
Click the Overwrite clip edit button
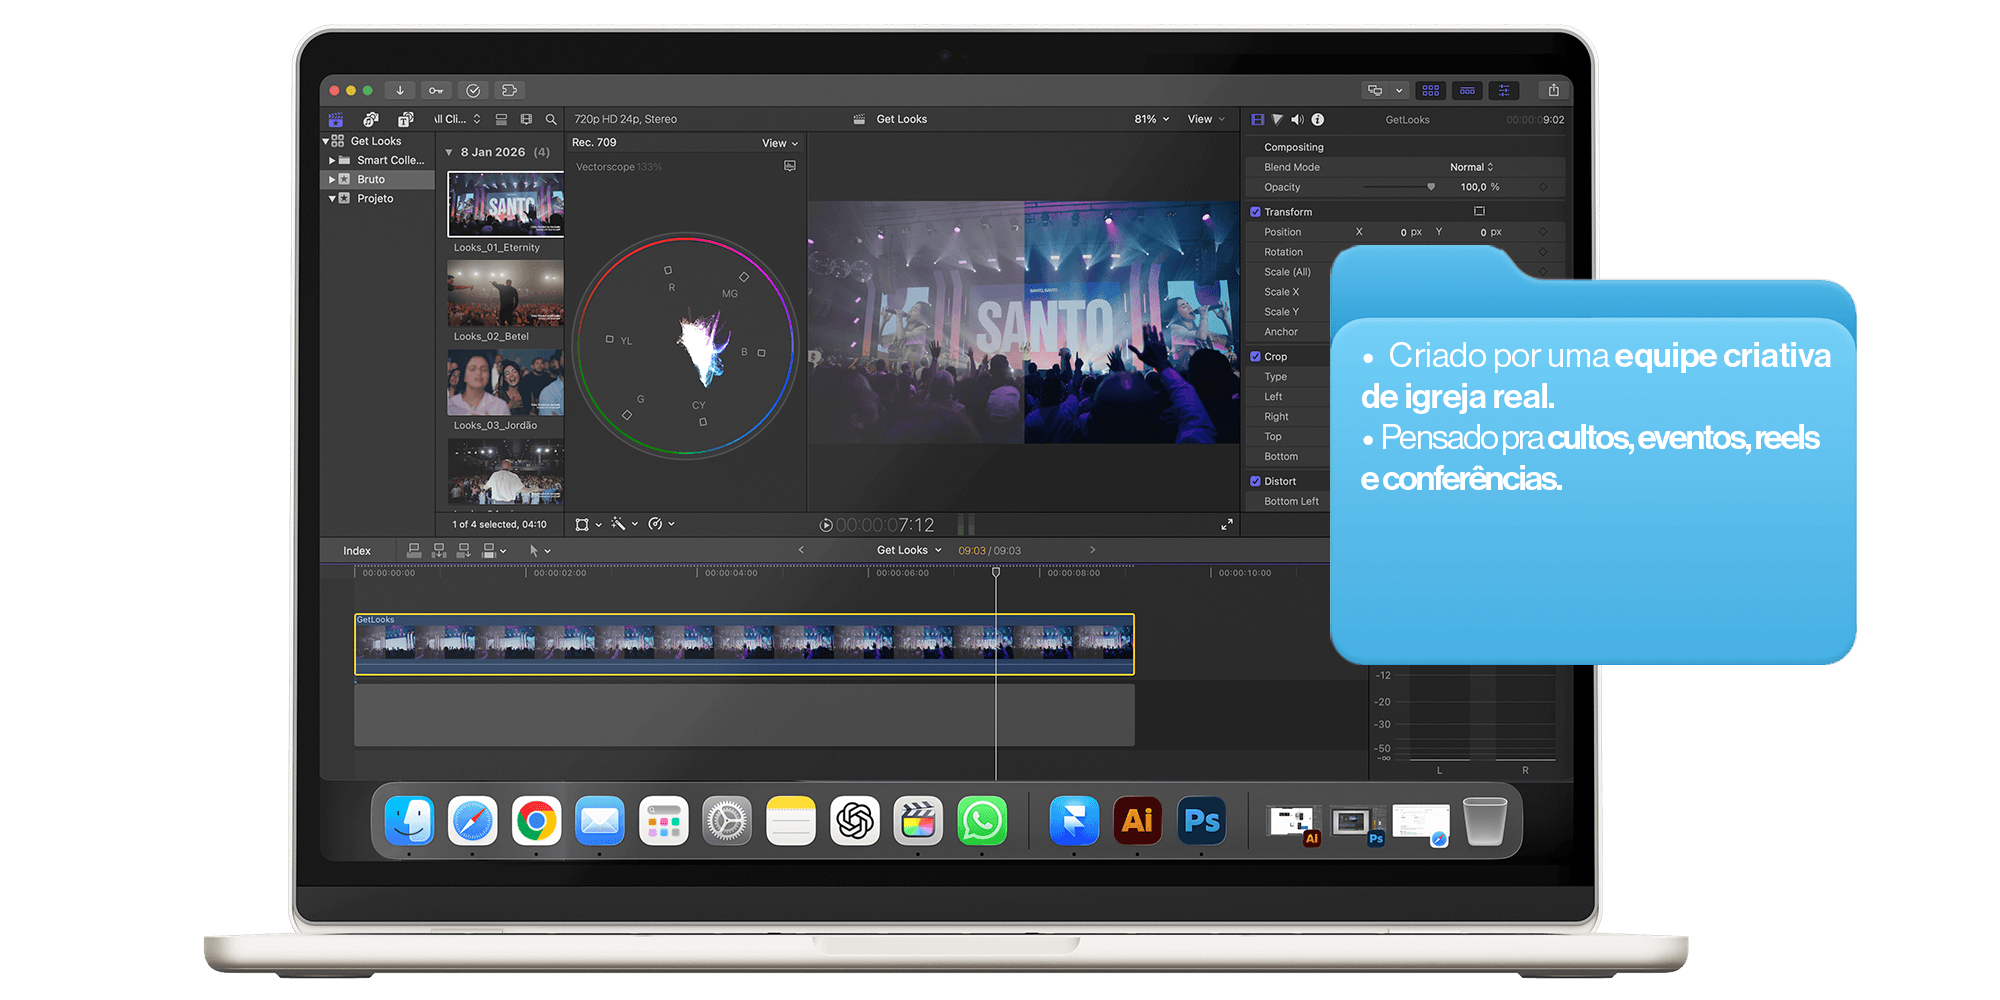pos(489,550)
